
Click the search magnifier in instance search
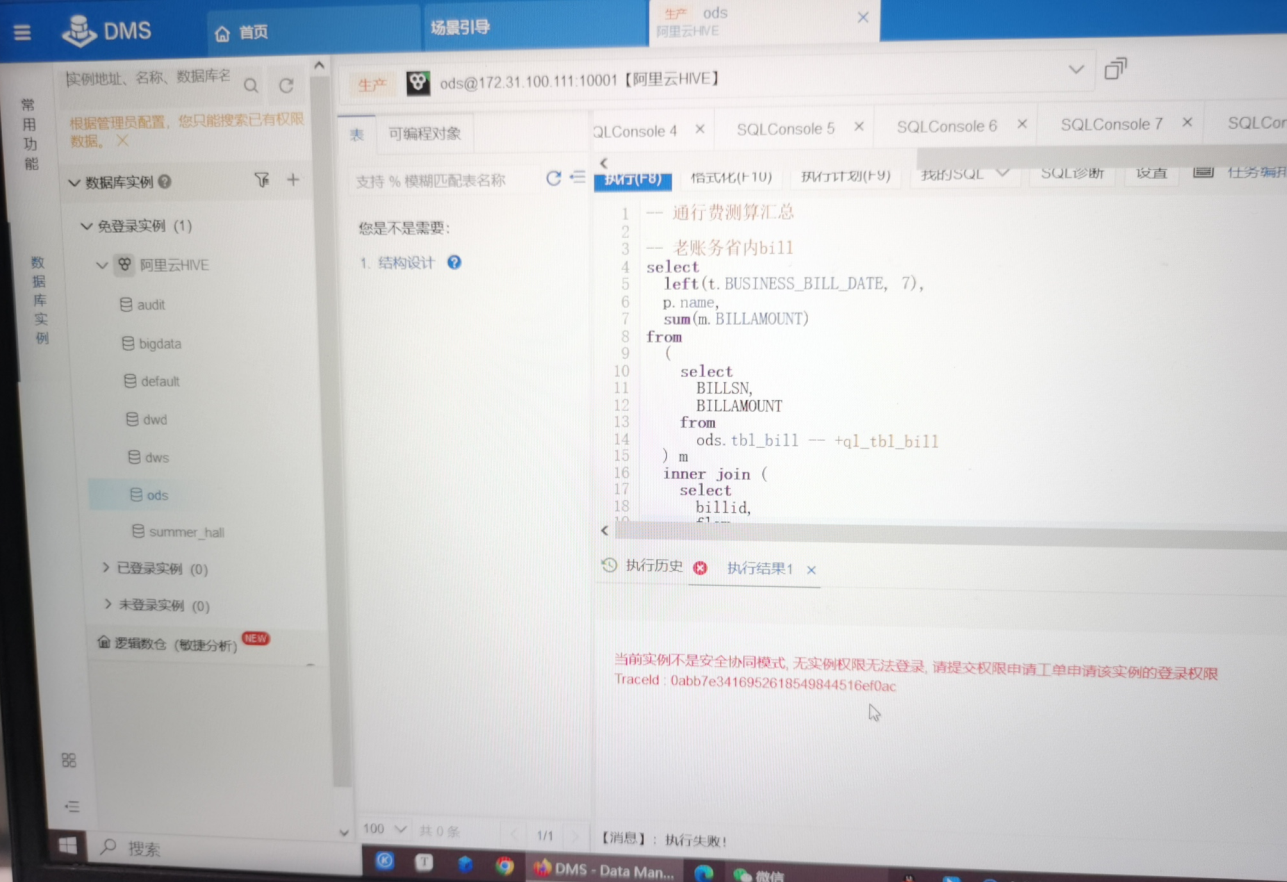click(251, 86)
